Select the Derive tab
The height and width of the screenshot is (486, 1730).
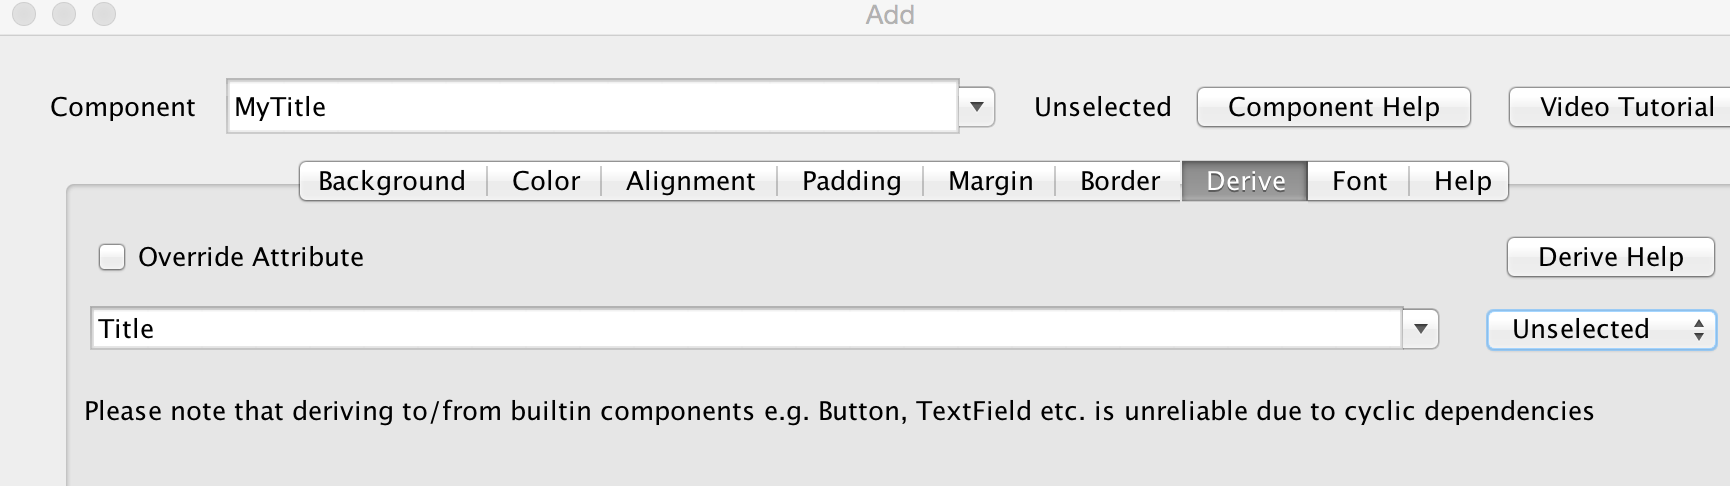click(x=1245, y=181)
